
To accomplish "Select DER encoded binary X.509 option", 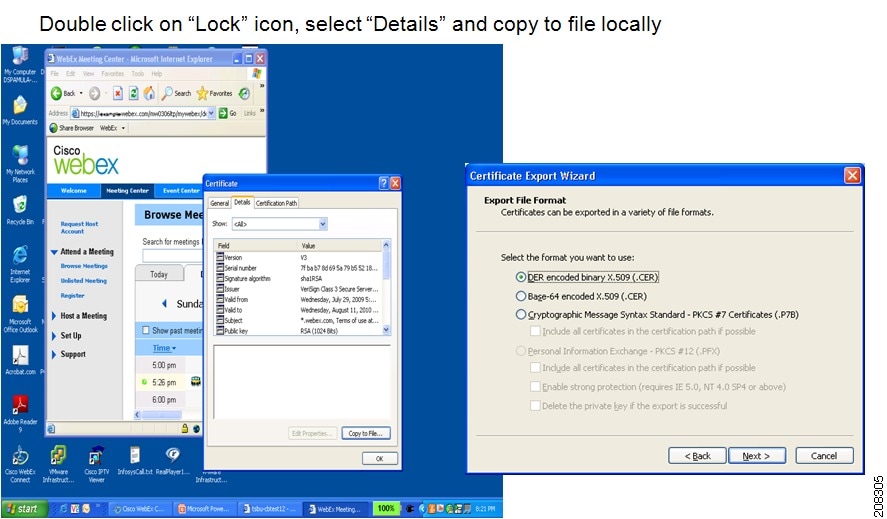I will coord(520,277).
